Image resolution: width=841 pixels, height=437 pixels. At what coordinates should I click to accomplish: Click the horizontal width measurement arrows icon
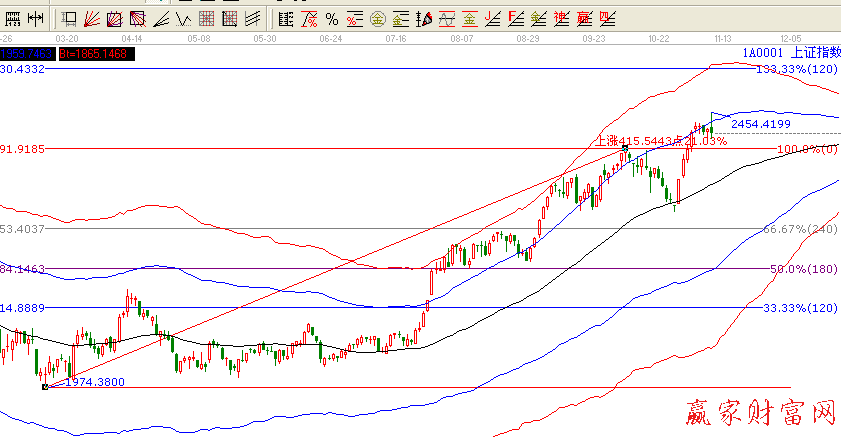pyautogui.click(x=36, y=18)
